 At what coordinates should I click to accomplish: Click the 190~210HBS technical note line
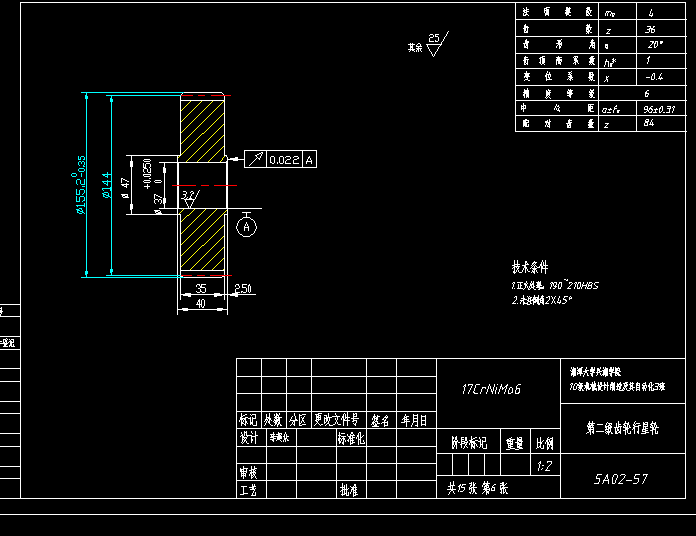click(555, 285)
